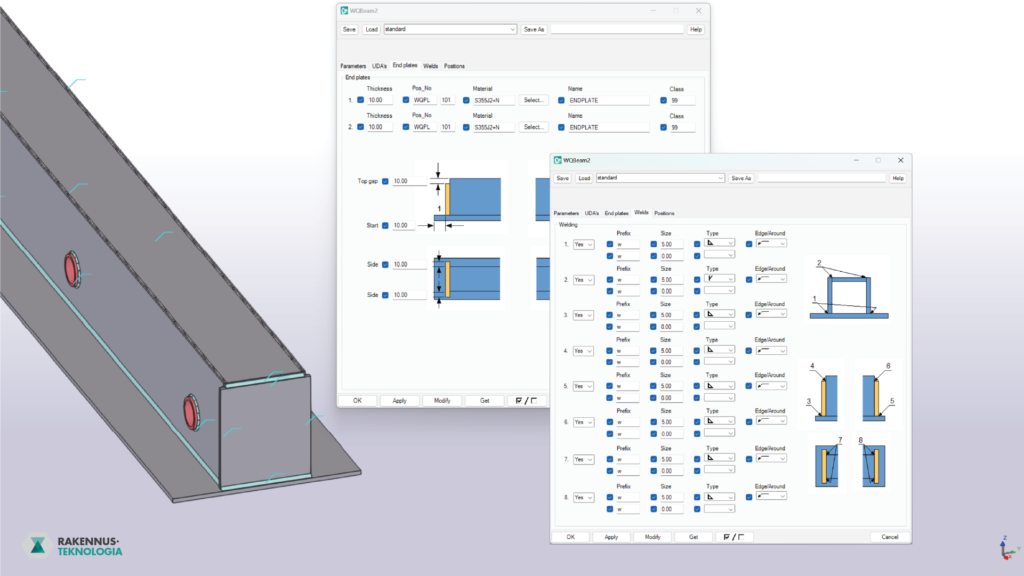Click the Size field of weld 3

(x=672, y=315)
